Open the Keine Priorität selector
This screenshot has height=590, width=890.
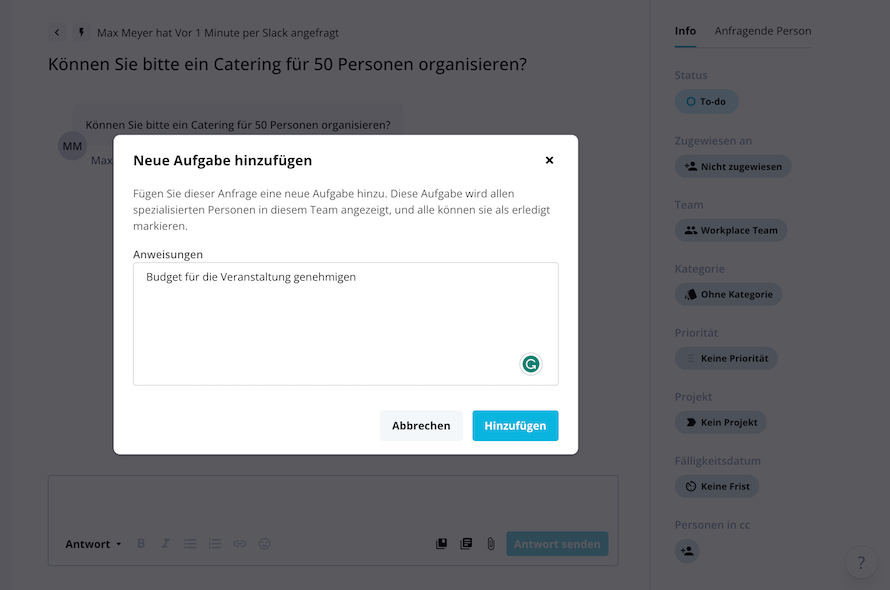coord(726,358)
